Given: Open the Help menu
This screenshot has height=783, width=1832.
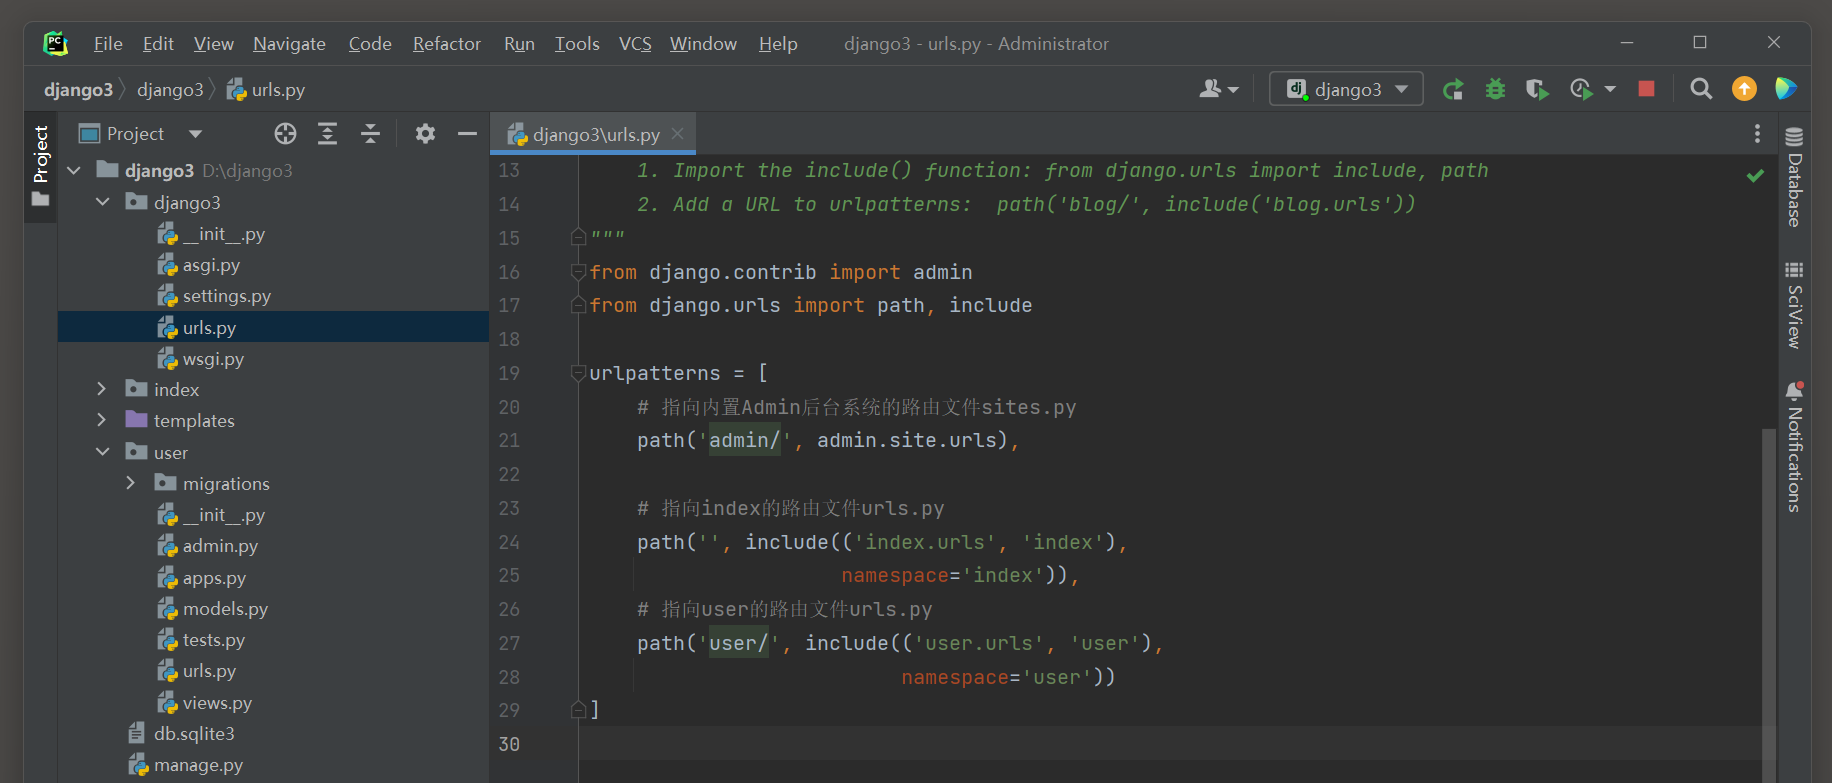Looking at the screenshot, I should click(778, 44).
